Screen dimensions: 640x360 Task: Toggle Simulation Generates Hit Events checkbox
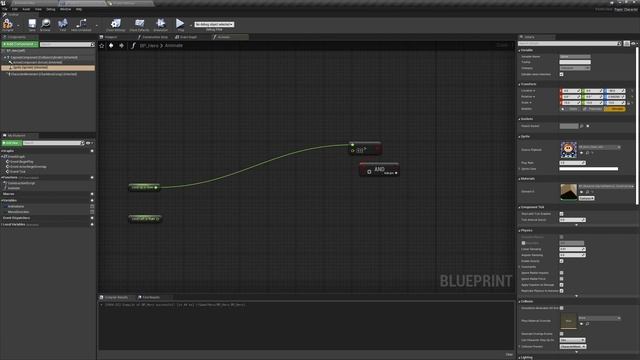pyautogui.click(x=562, y=308)
